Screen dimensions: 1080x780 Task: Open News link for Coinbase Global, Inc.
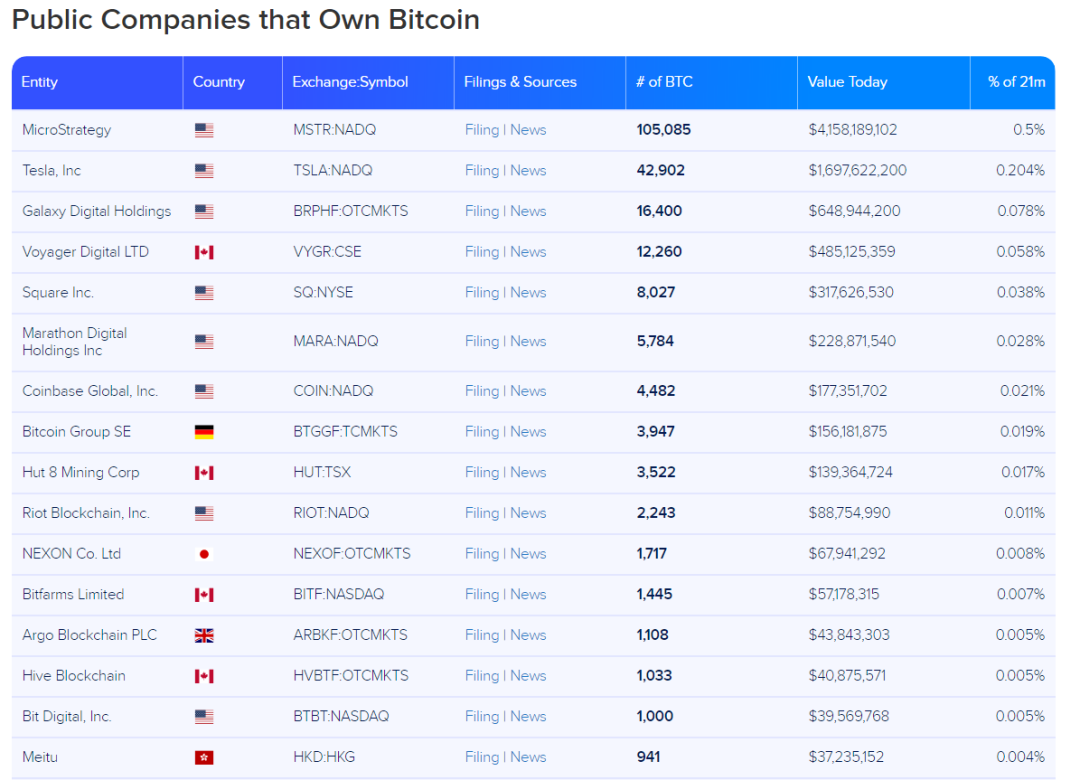(528, 391)
